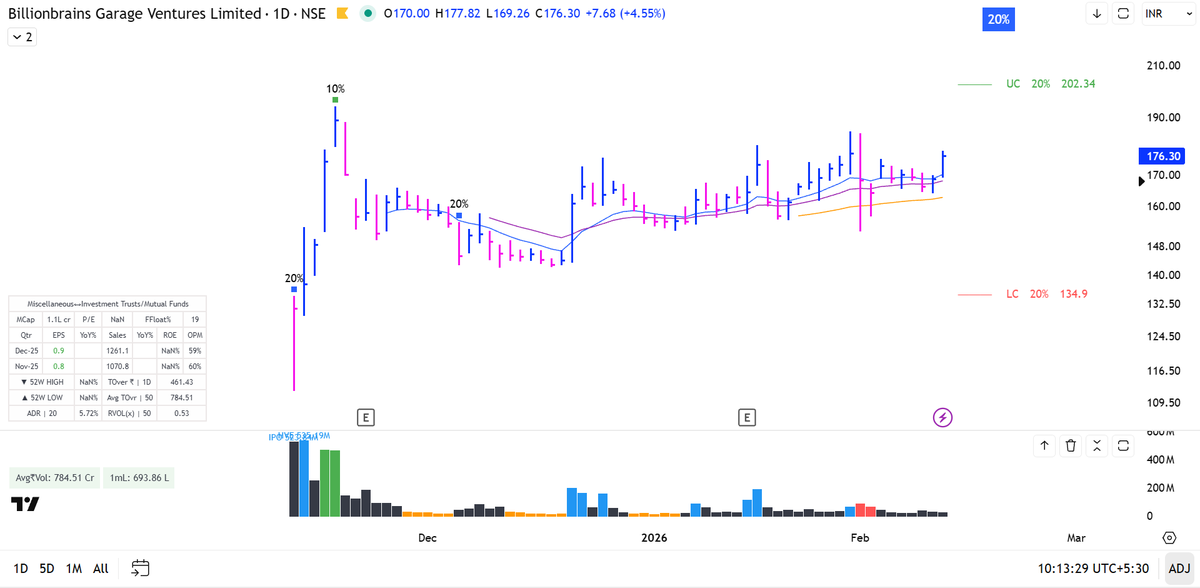The width and height of the screenshot is (1200, 588).
Task: Open chart settings hexagon gear icon
Action: tap(1169, 537)
